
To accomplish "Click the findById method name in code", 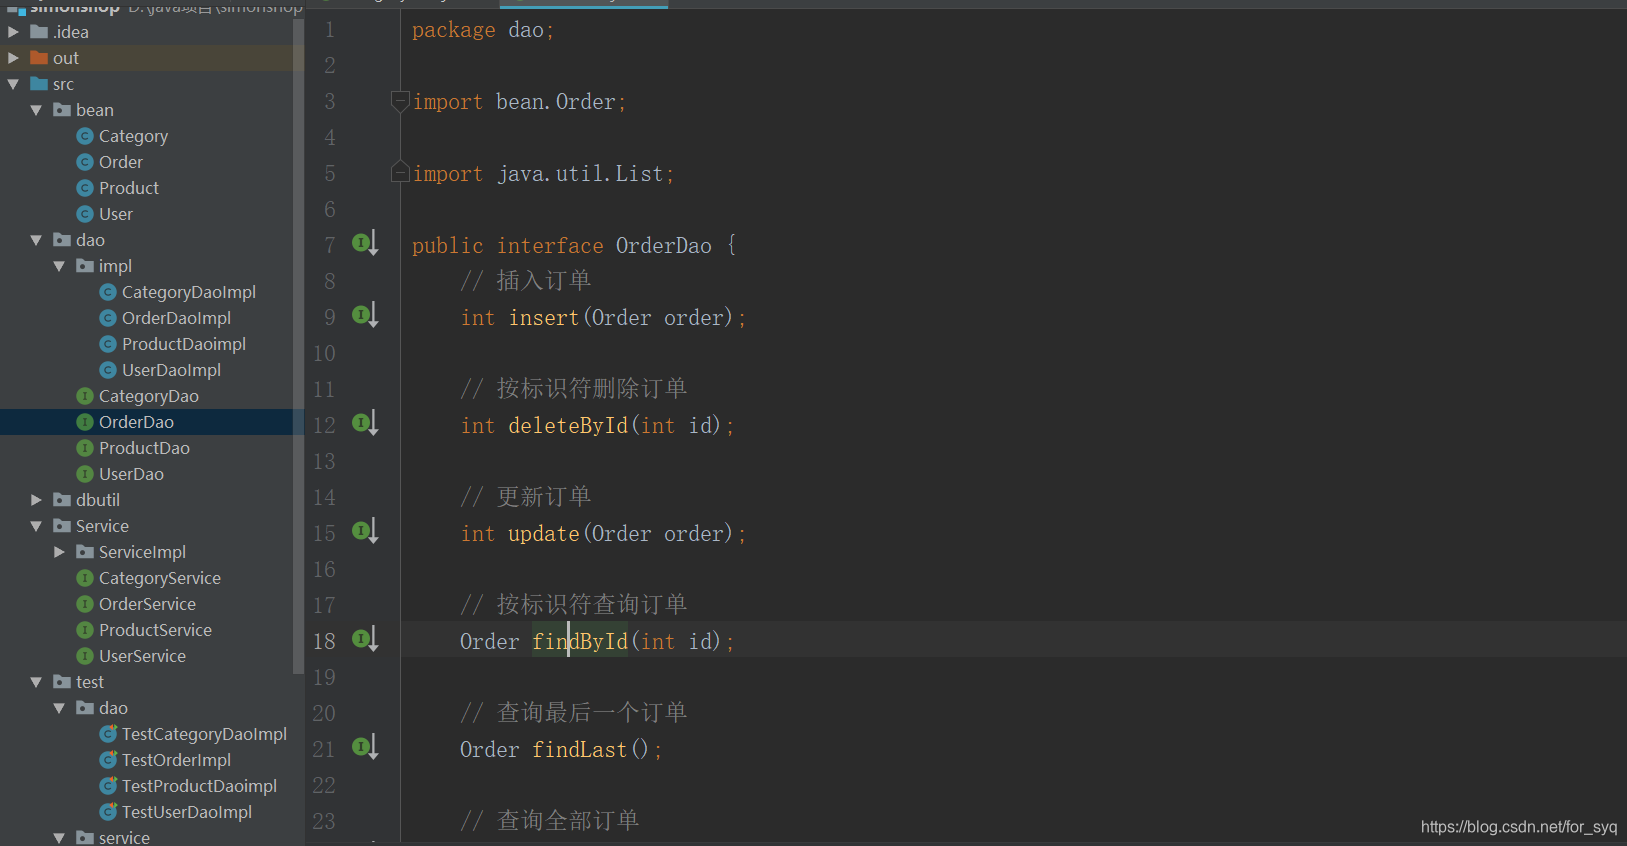I will tap(580, 641).
